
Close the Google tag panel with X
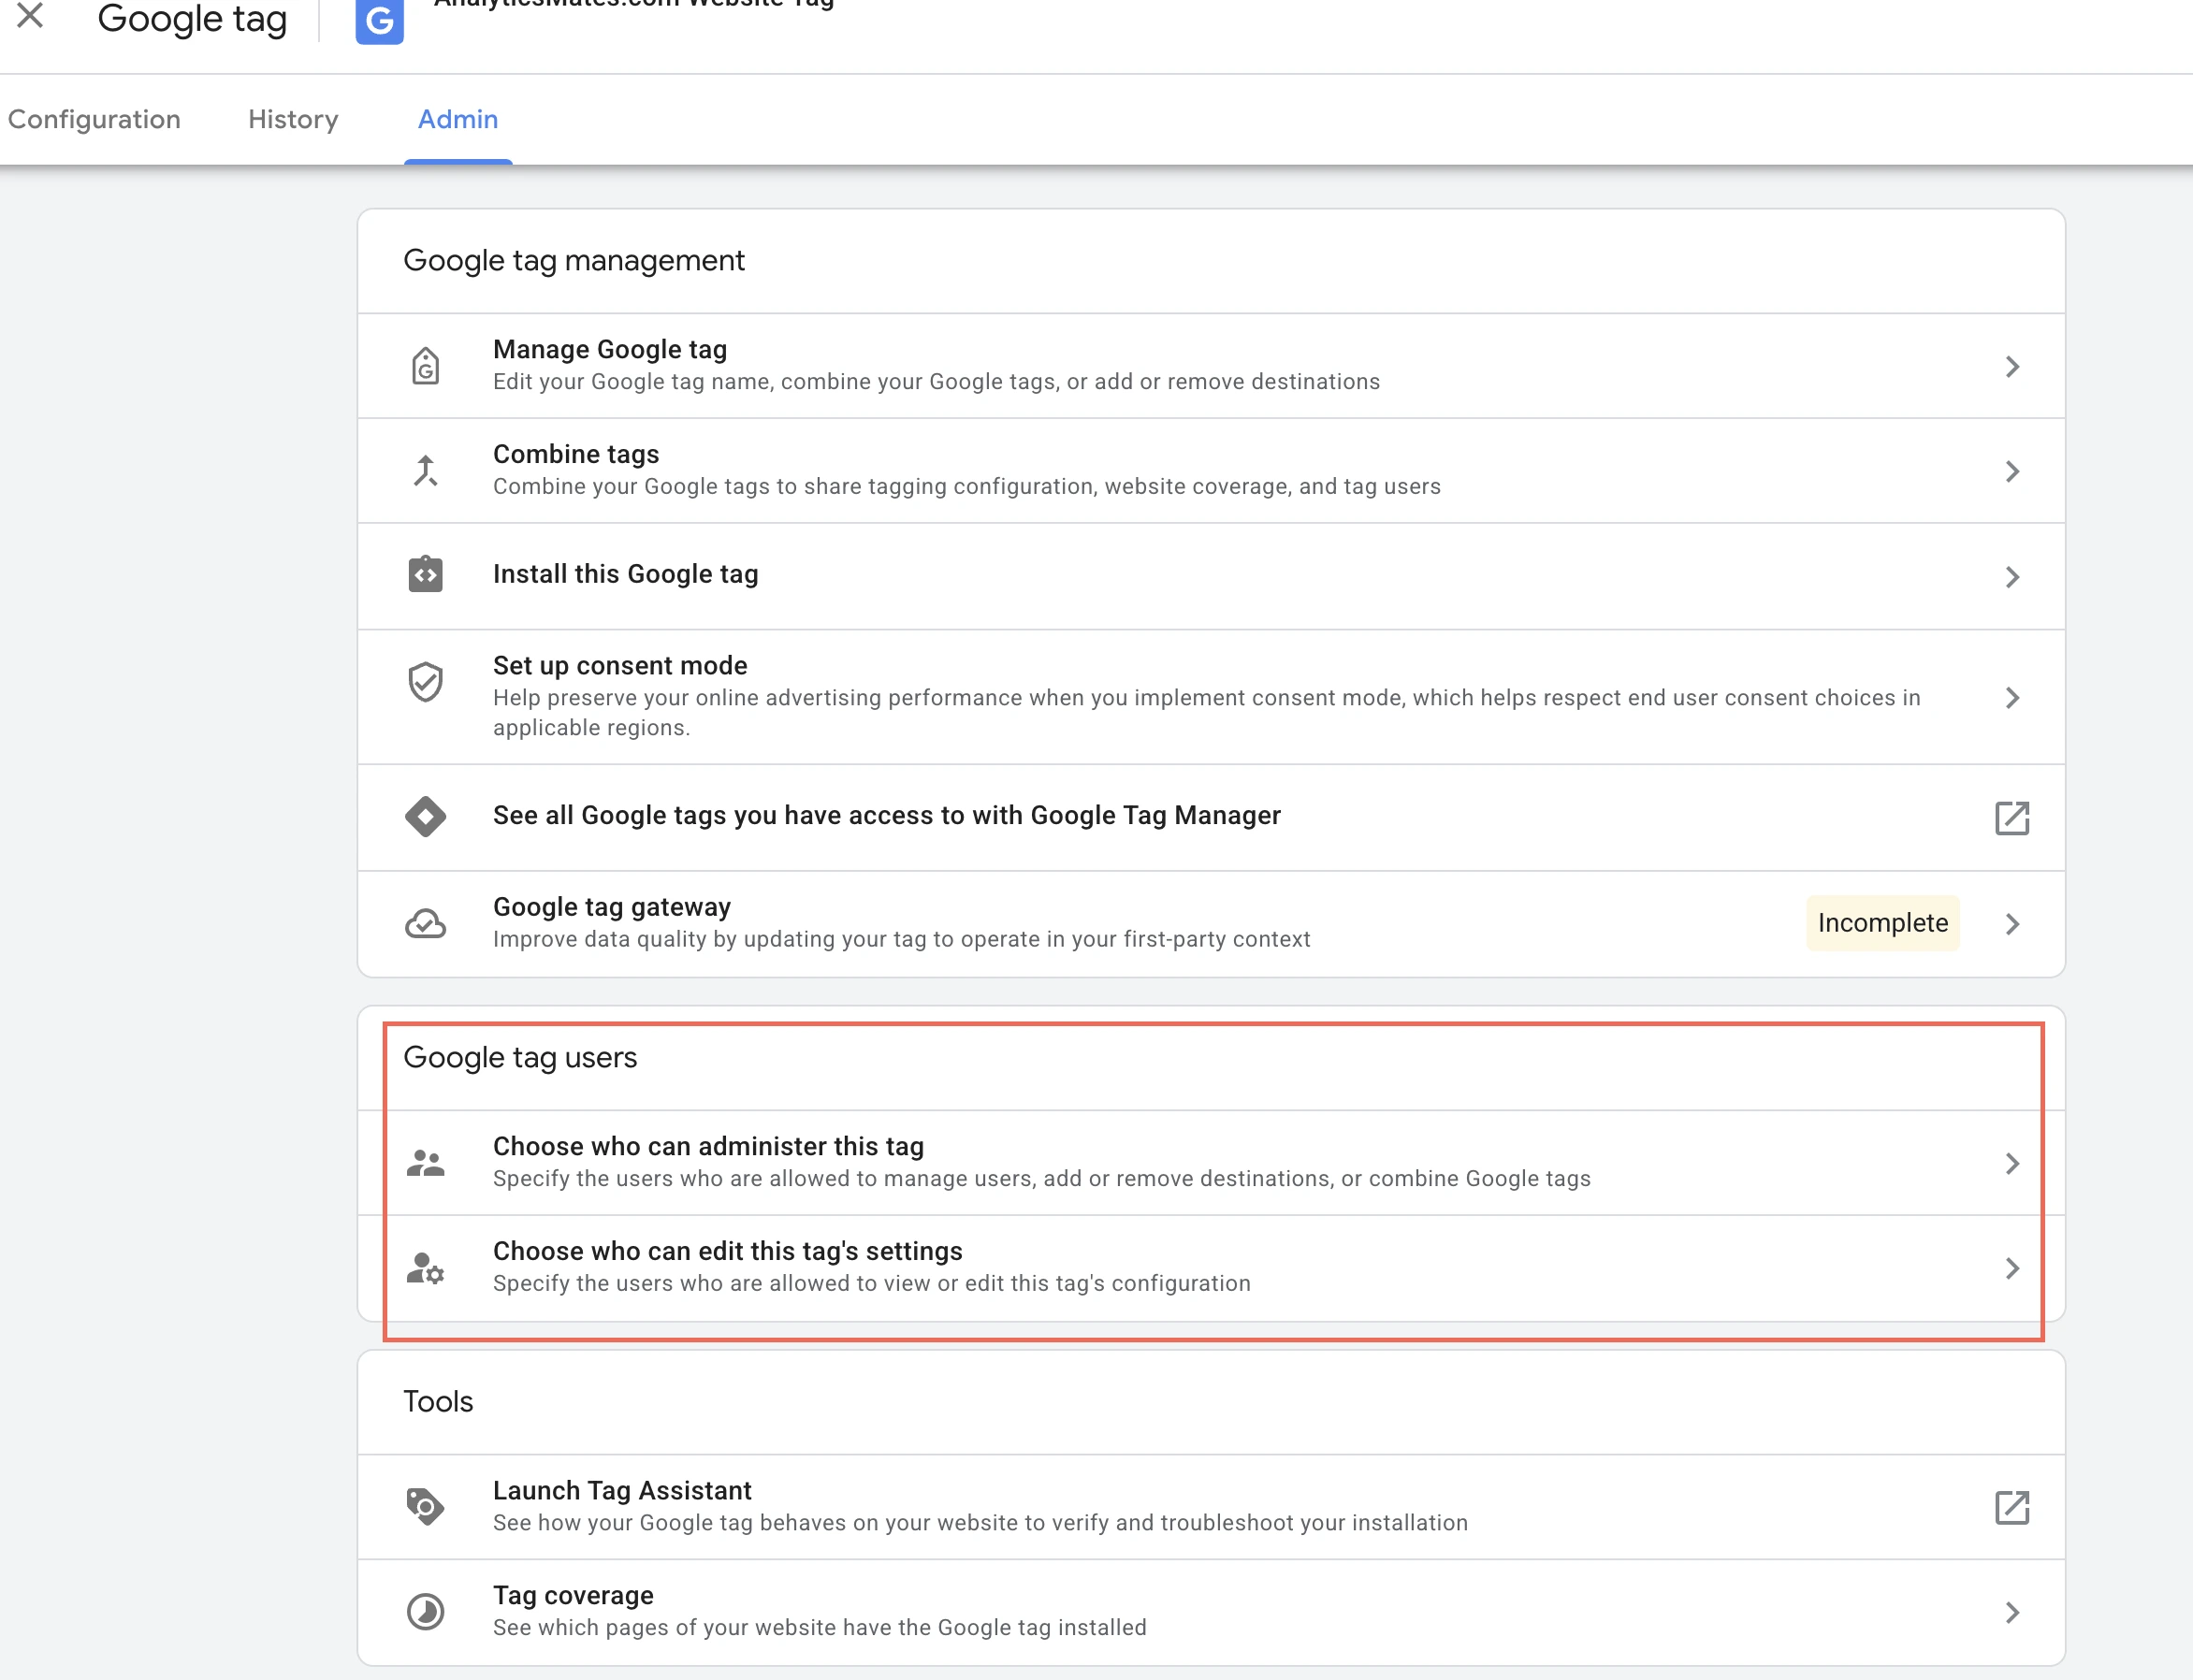coord(30,16)
